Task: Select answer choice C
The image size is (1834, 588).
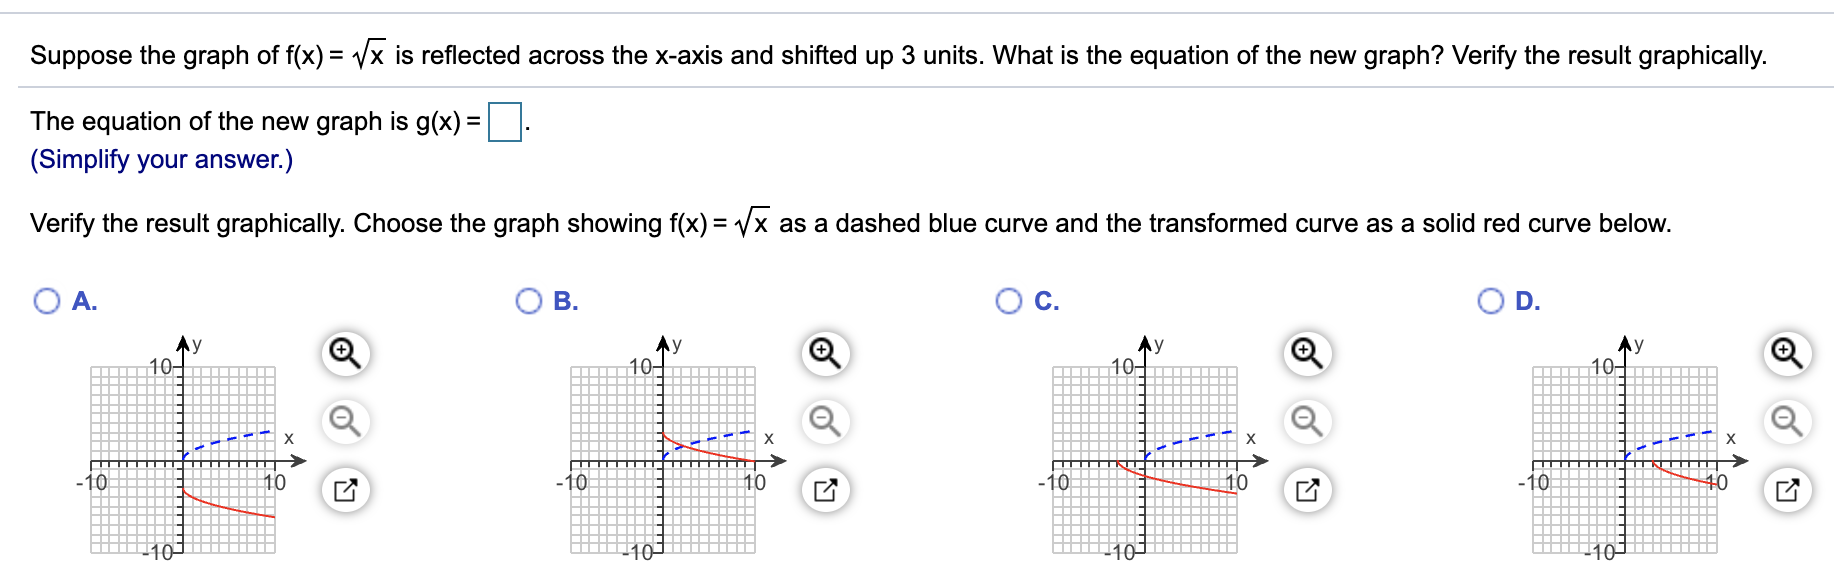Action: pos(1010,299)
